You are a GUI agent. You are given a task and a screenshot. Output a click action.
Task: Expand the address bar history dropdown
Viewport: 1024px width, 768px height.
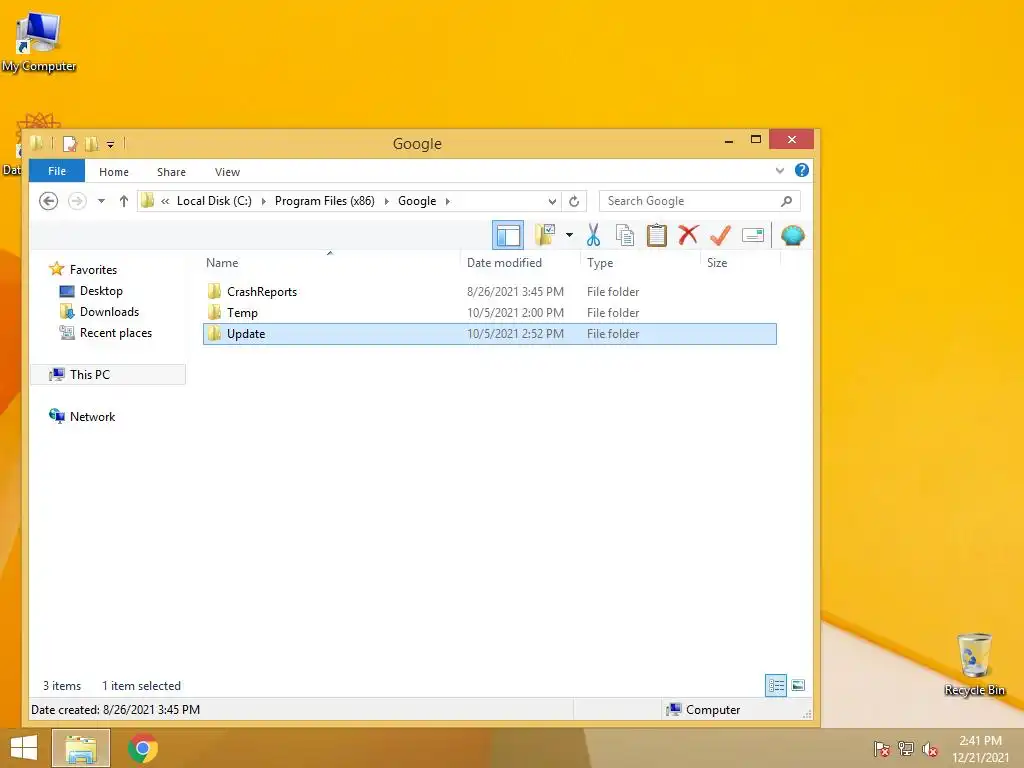pos(552,201)
